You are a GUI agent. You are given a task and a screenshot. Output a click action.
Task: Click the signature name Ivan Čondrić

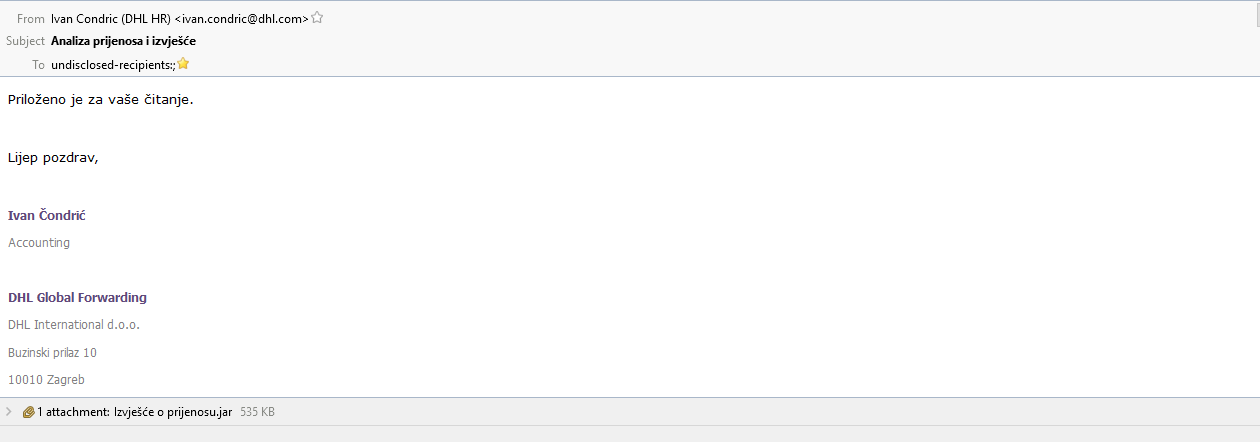click(x=47, y=216)
